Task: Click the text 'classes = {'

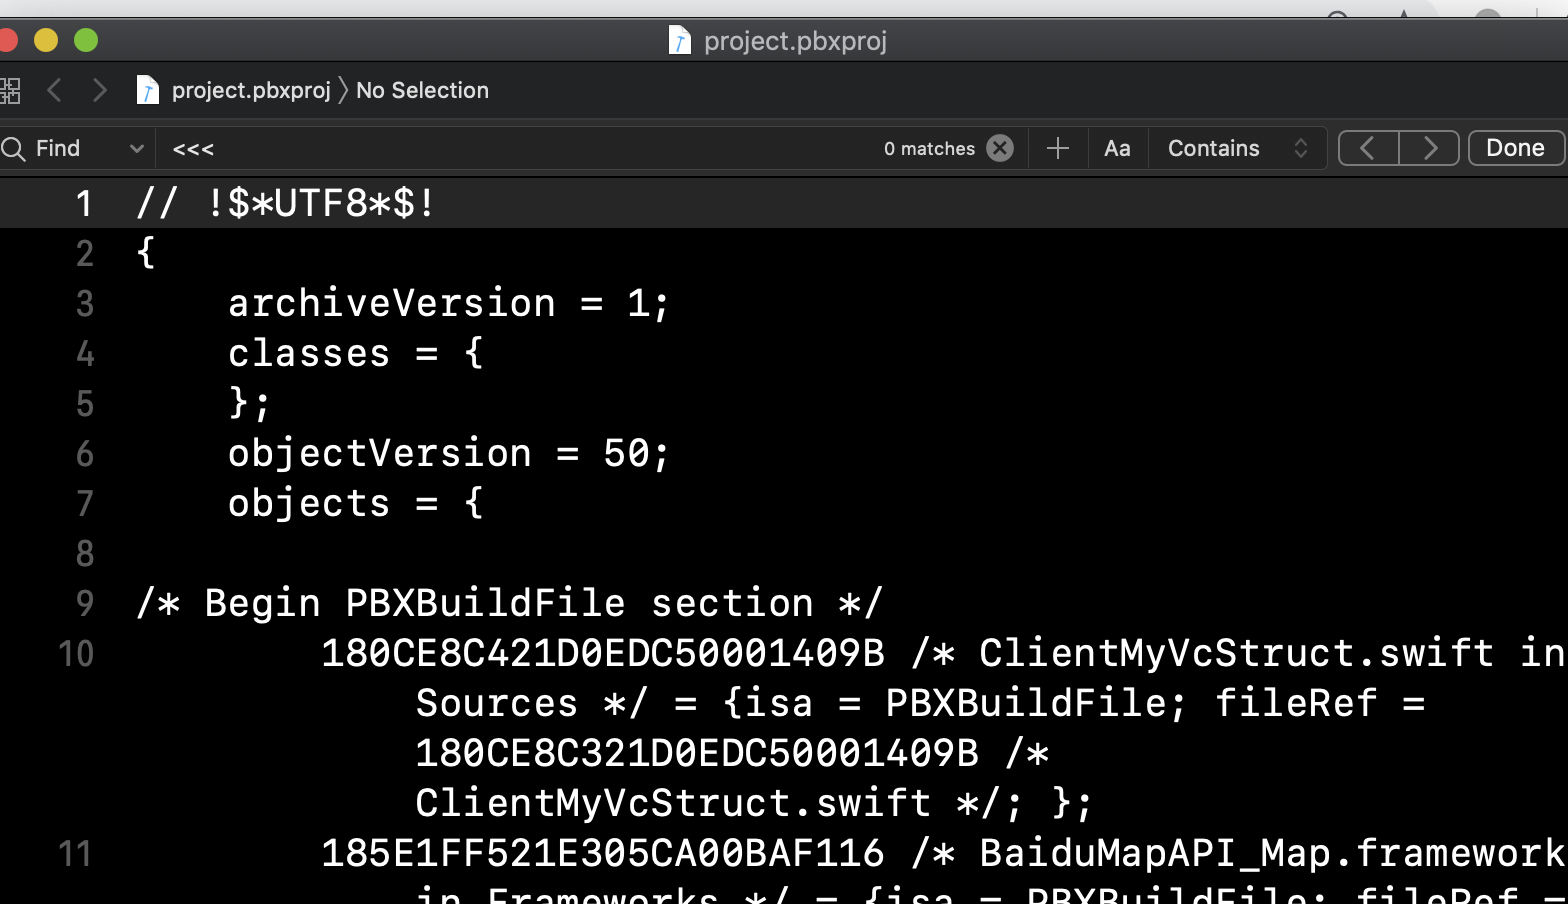Action: click(356, 353)
